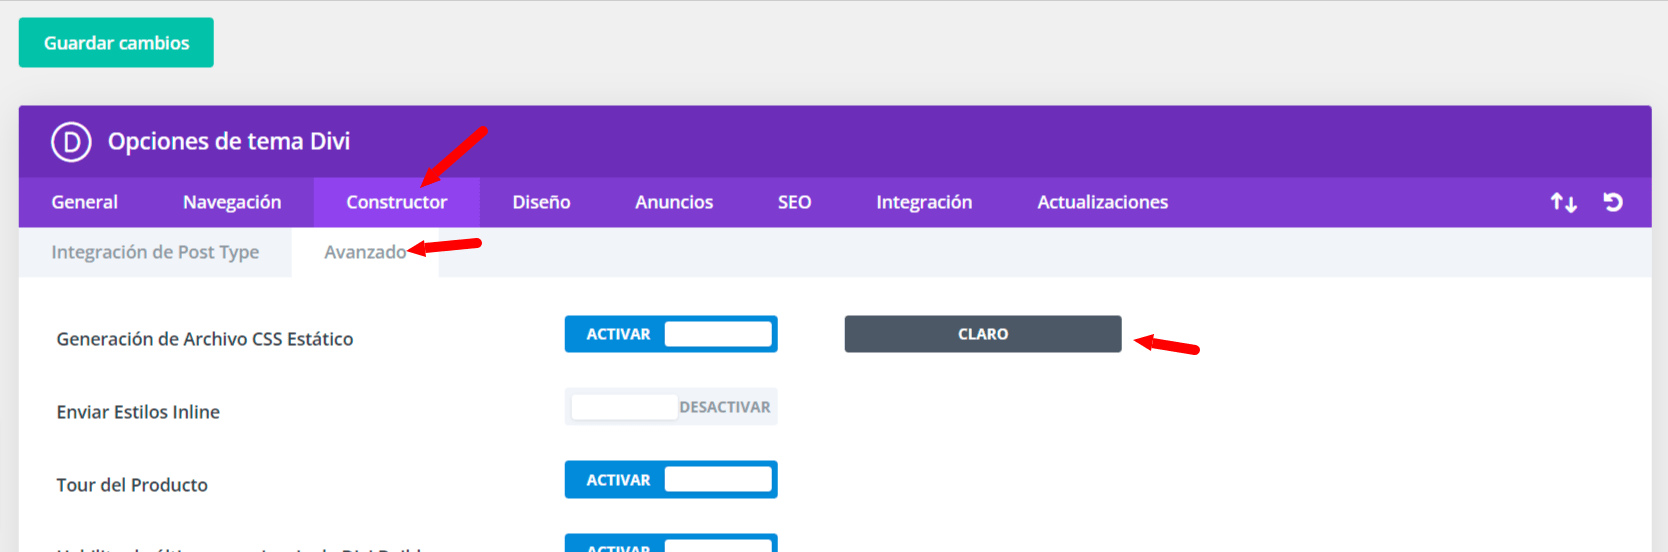
Task: Go to the SEO tab
Action: pyautogui.click(x=795, y=202)
